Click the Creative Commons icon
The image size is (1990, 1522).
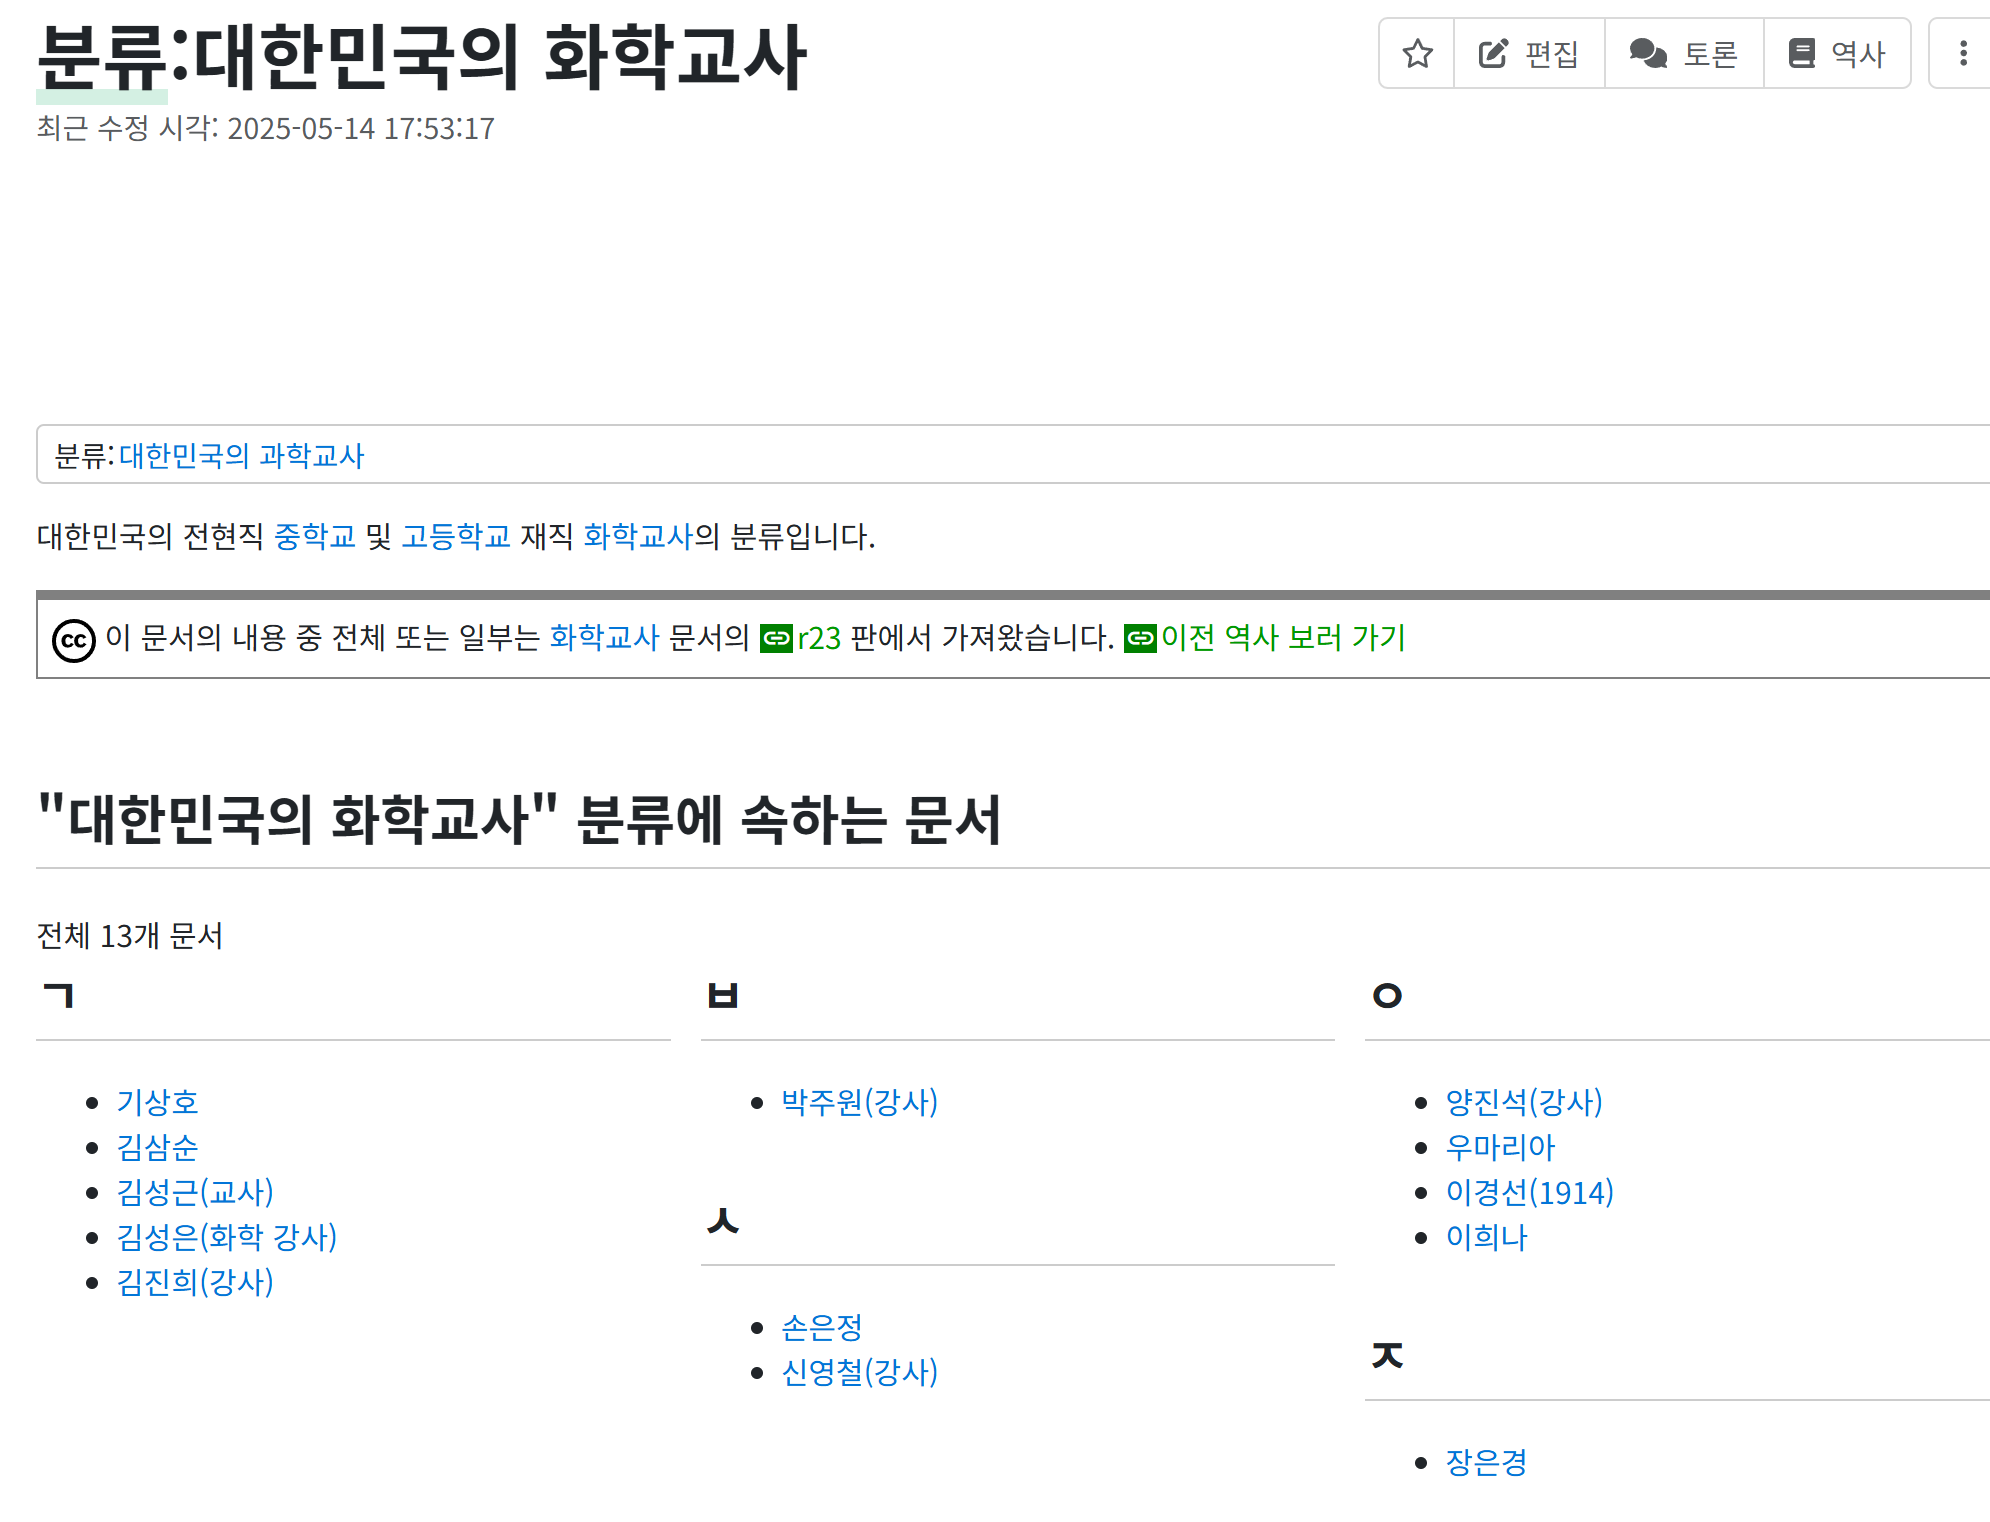click(x=74, y=640)
